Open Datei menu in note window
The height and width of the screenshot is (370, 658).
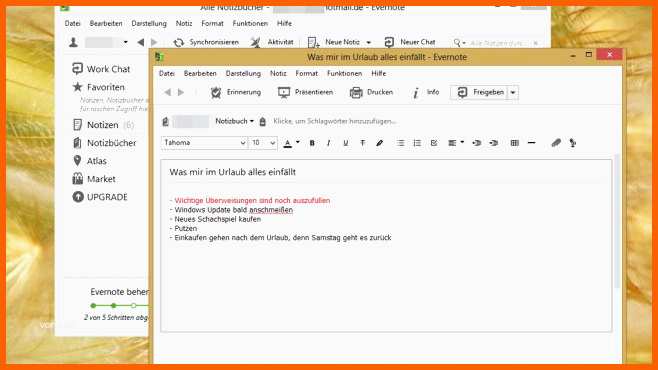click(167, 73)
